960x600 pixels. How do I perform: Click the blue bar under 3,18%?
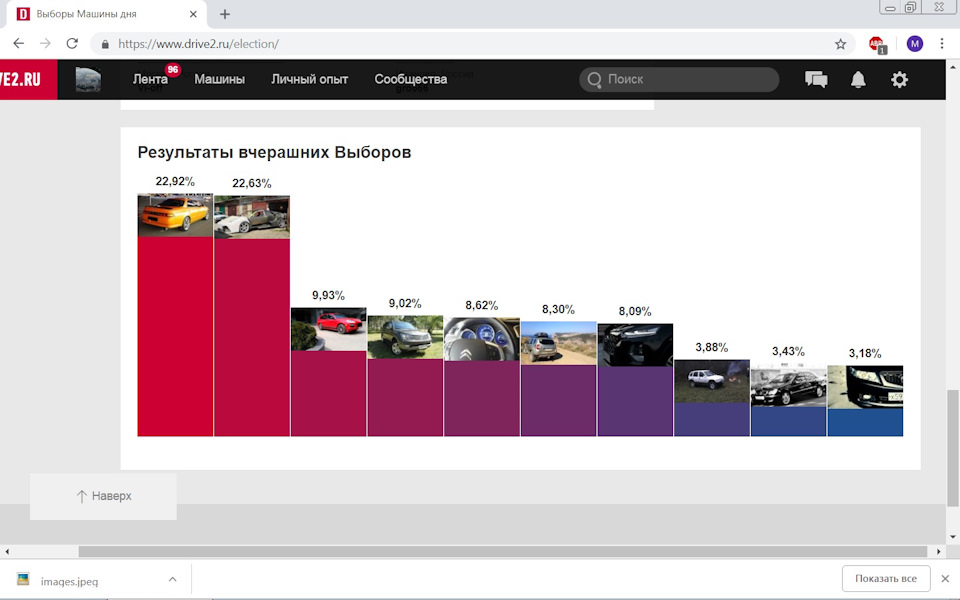[x=865, y=422]
